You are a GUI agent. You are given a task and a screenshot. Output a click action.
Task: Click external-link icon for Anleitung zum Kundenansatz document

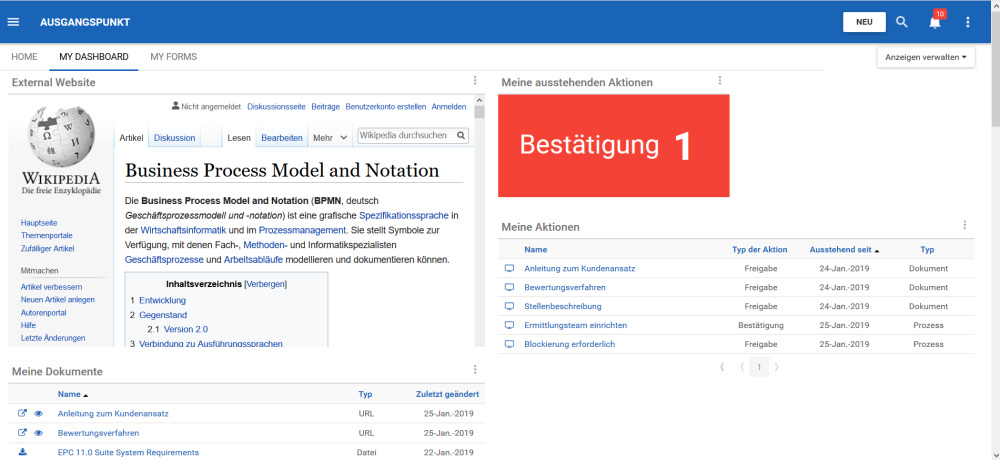(22, 413)
